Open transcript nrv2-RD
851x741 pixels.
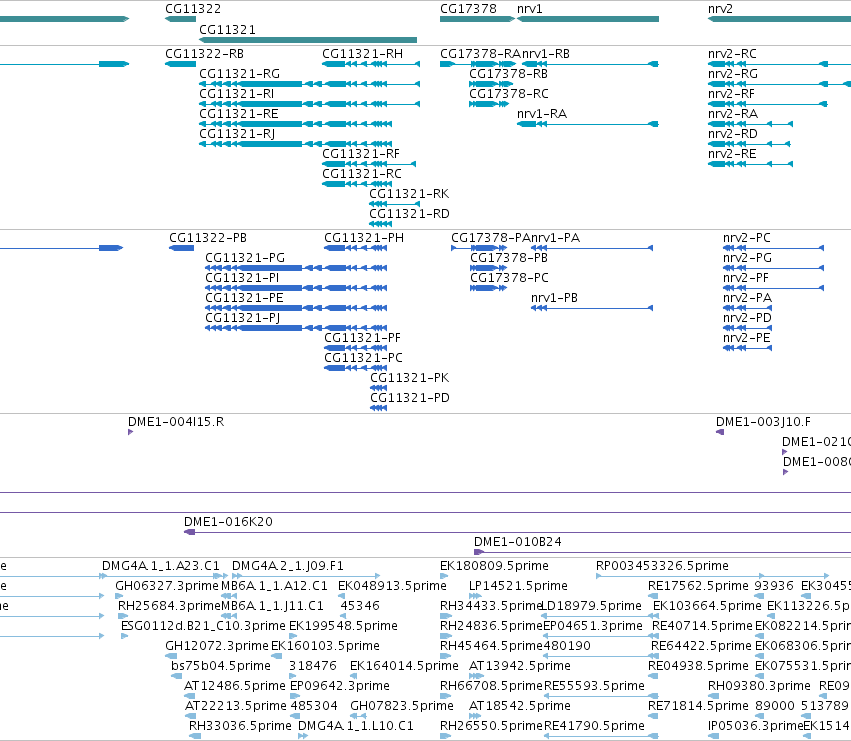tap(749, 144)
